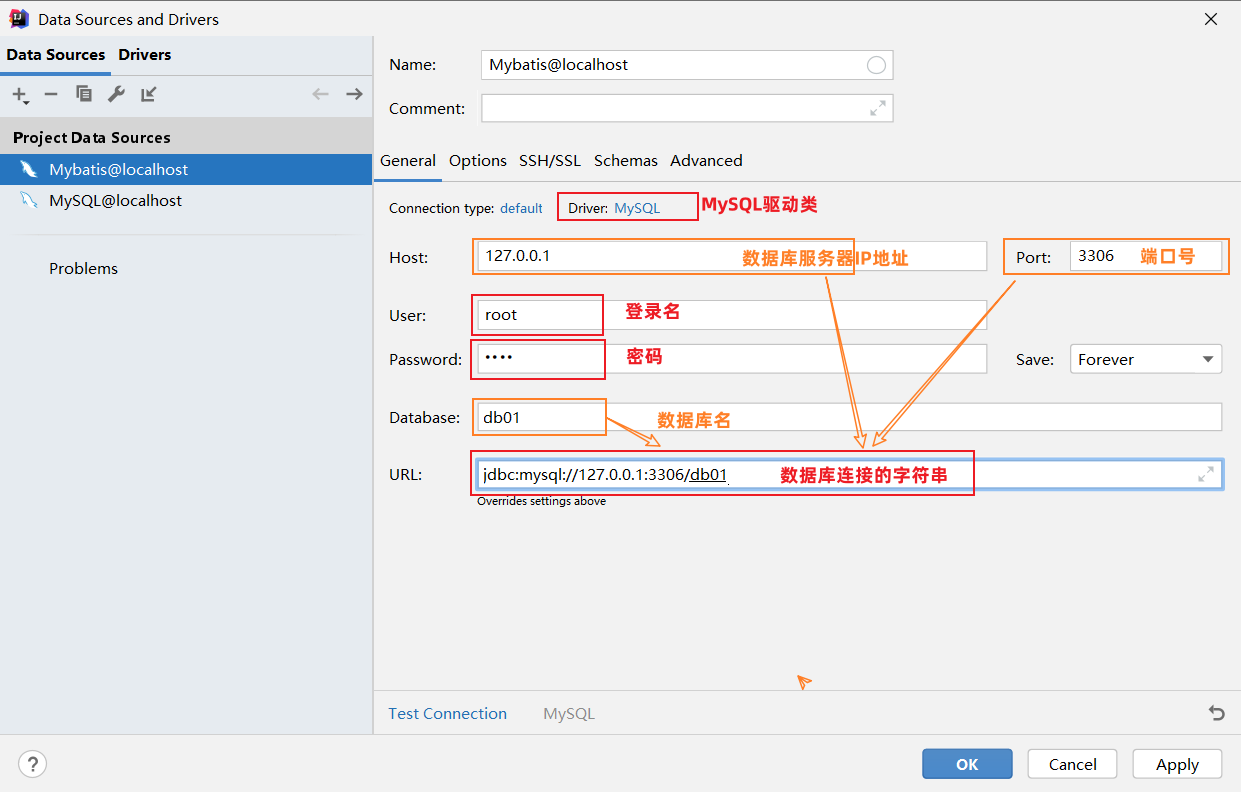Screen dimensions: 1241x792
Task: Add a new data source with plus icon
Action: pos(20,94)
